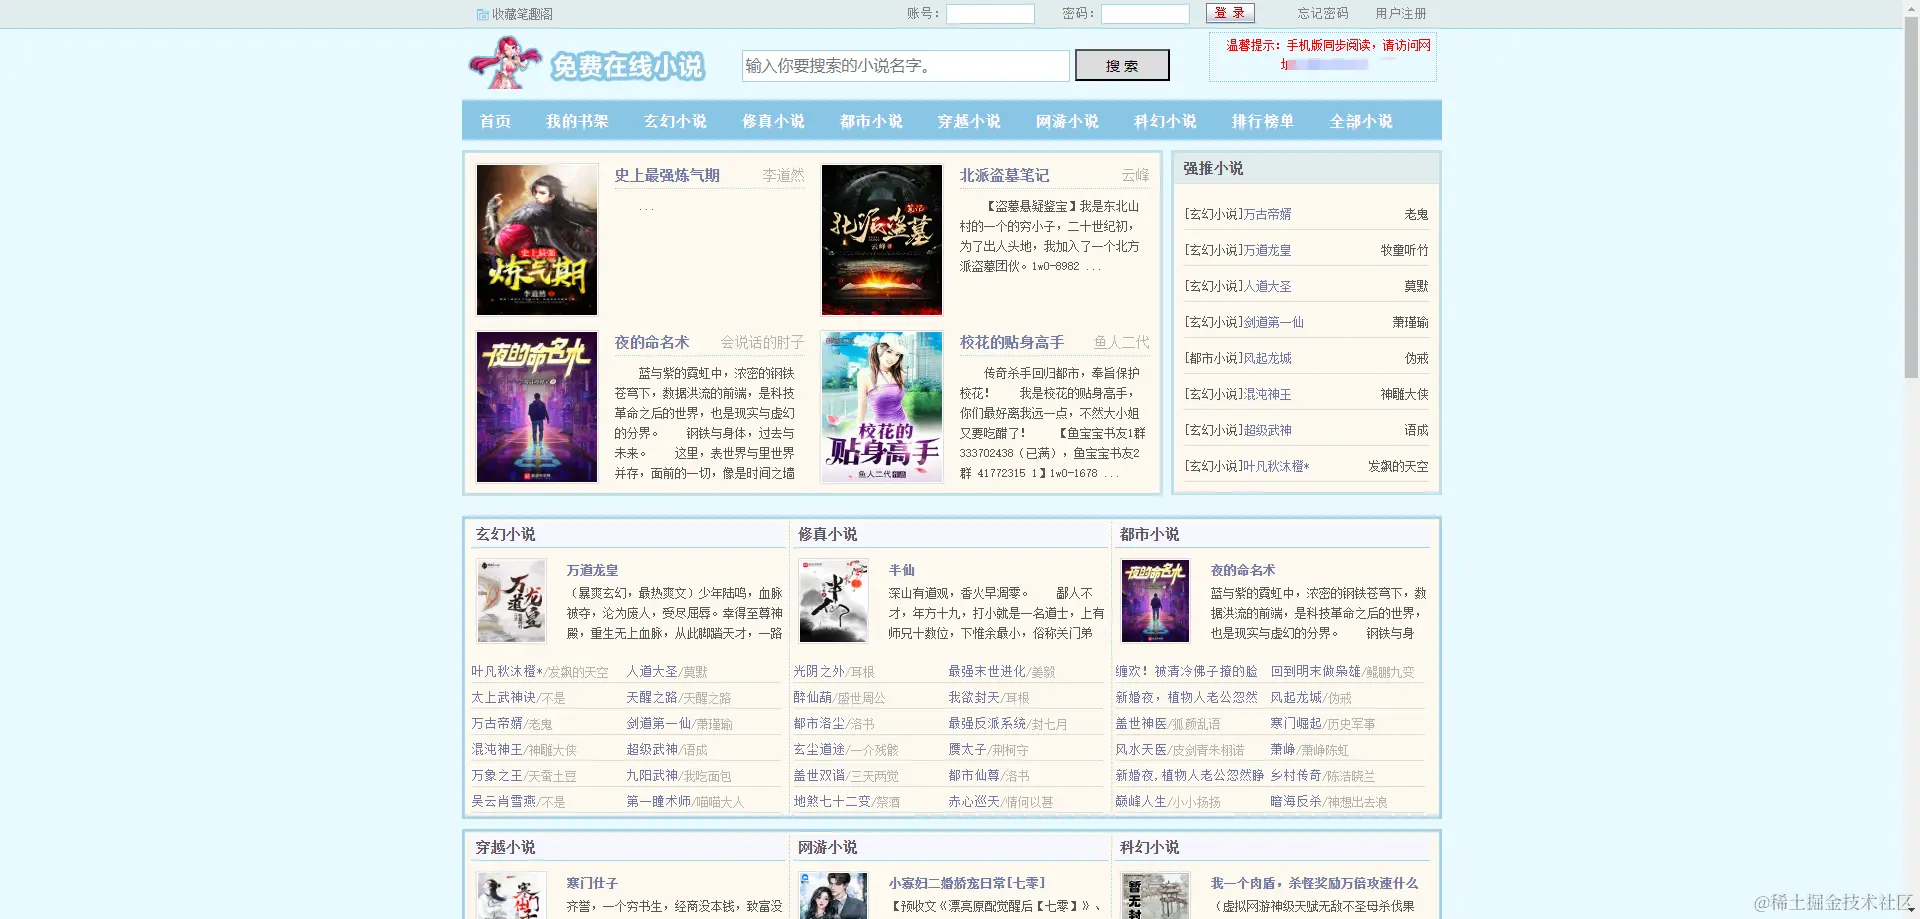Open 光阴之外 novel link
Image resolution: width=1920 pixels, height=919 pixels.
tap(819, 672)
